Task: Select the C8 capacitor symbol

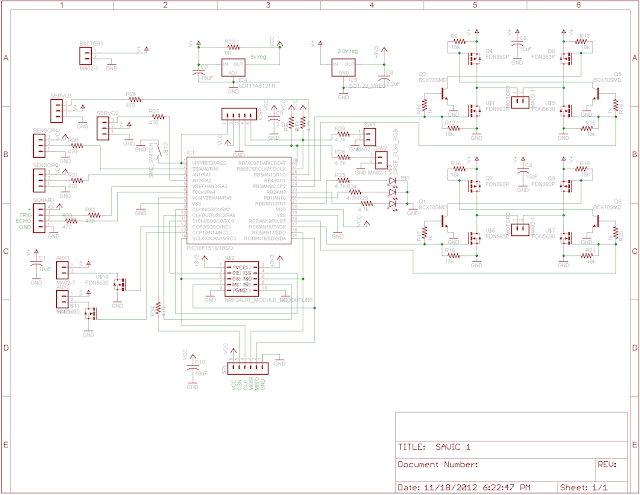Action: click(384, 78)
